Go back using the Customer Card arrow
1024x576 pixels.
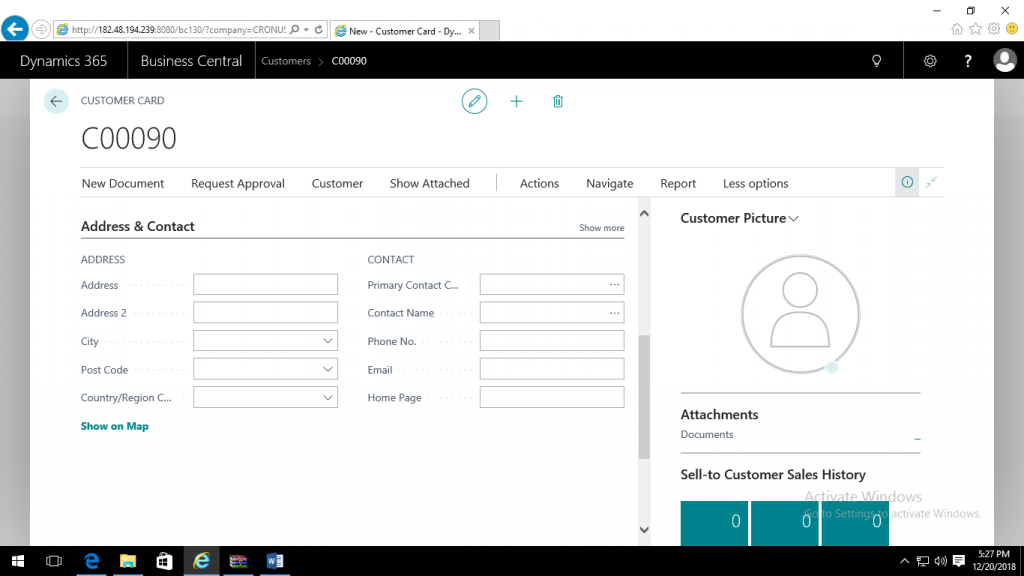point(56,101)
